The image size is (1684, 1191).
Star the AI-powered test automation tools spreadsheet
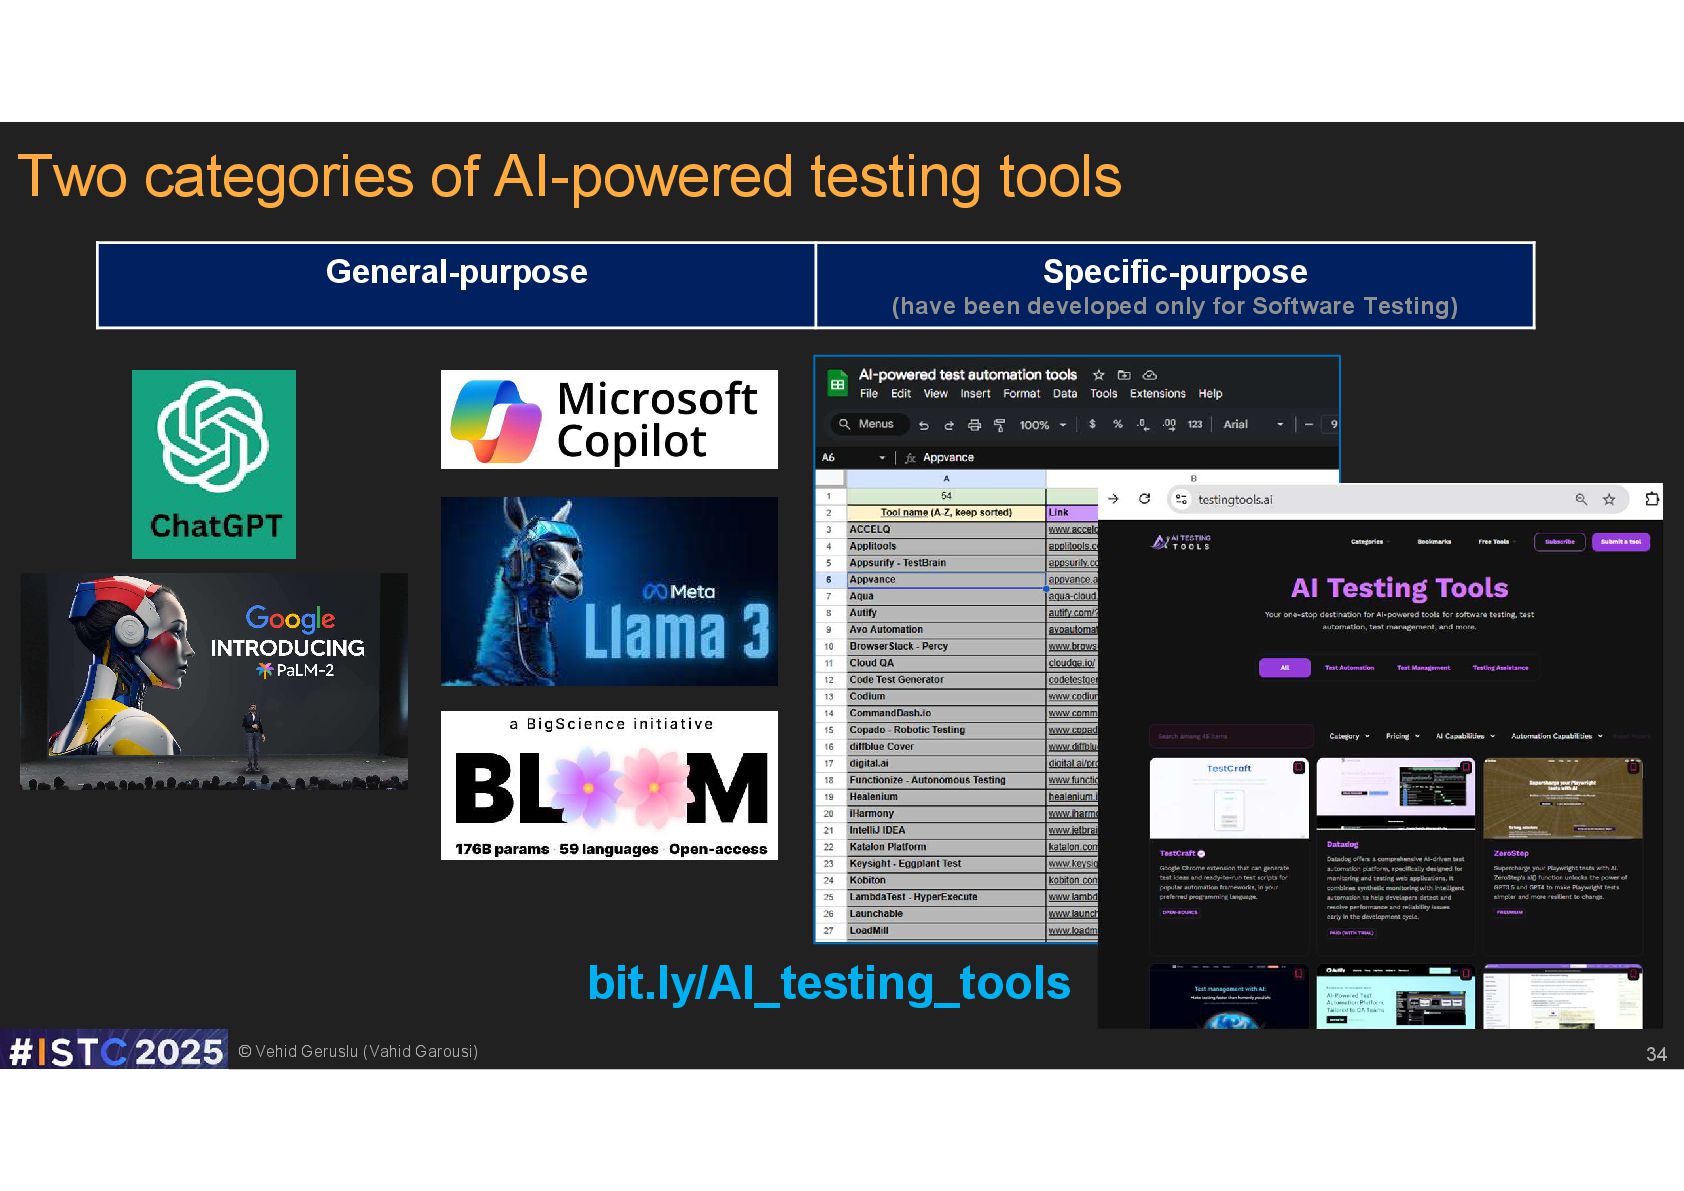point(1098,375)
